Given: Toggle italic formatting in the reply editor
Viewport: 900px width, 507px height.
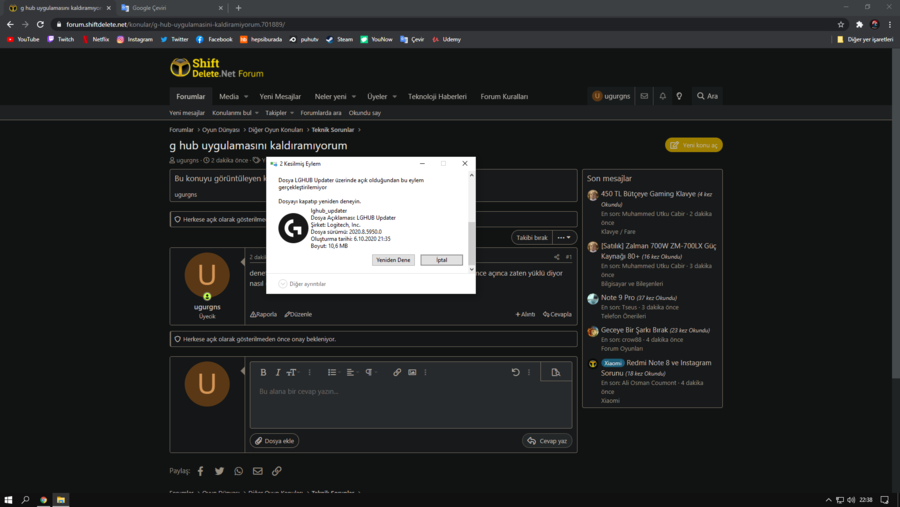Looking at the screenshot, I should pos(278,372).
